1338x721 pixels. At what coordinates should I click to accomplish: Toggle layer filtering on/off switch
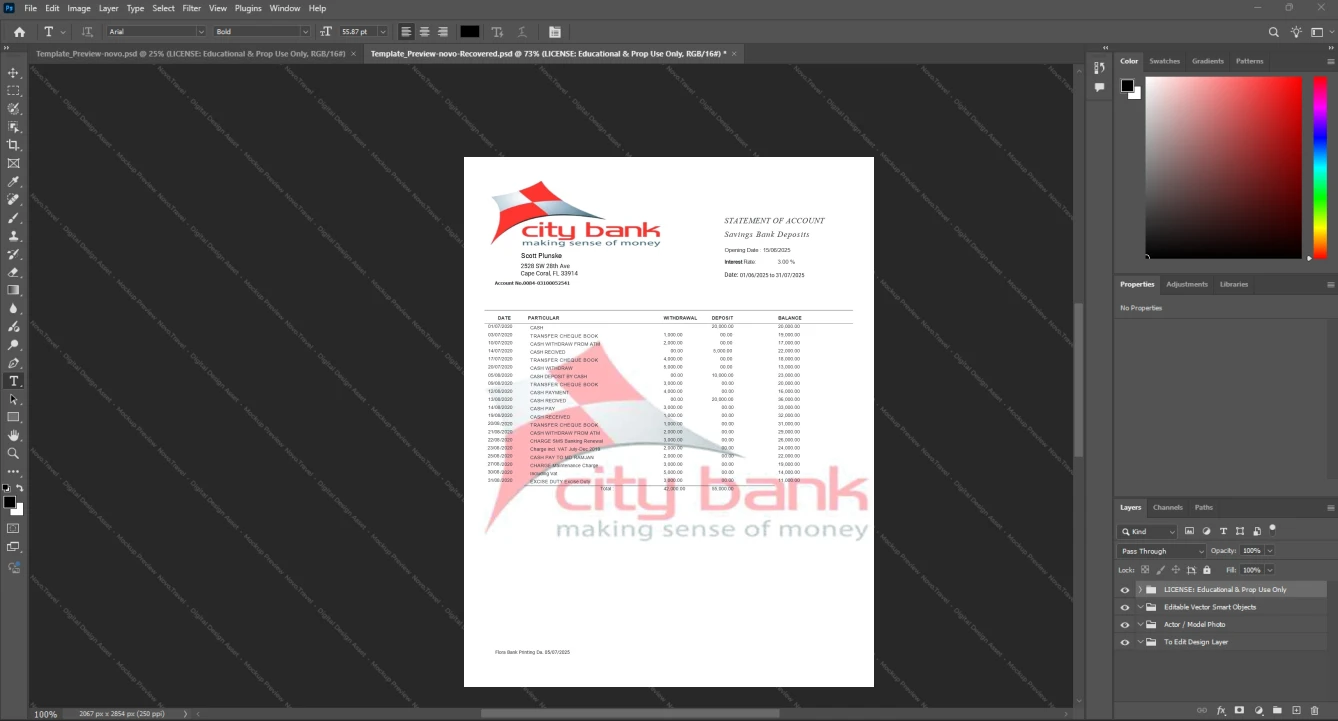pyautogui.click(x=1272, y=529)
